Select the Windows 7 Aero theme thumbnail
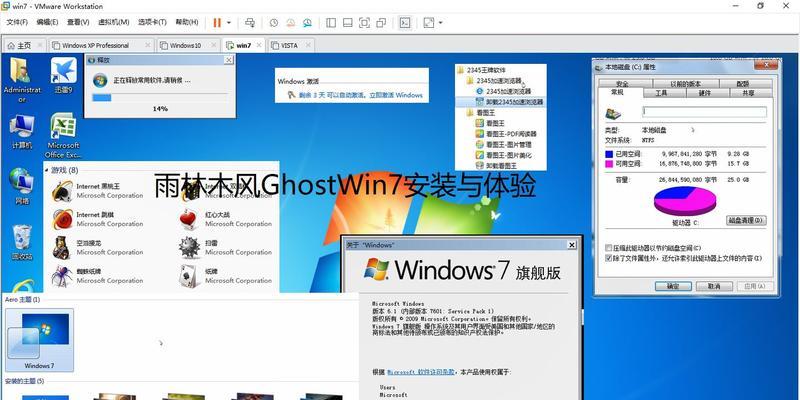 point(39,340)
